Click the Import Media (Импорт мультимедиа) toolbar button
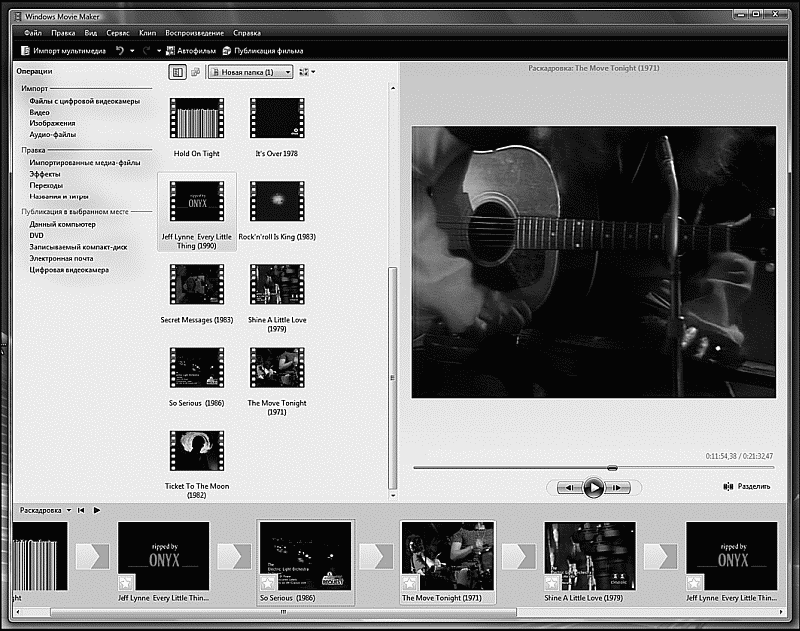This screenshot has height=631, width=800. [62, 50]
